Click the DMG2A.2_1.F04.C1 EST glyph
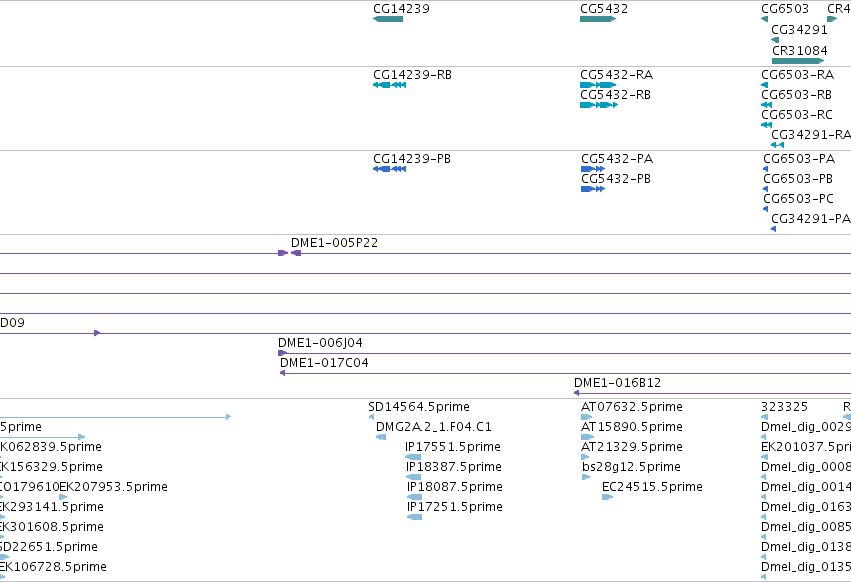This screenshot has width=851, height=582. (381, 437)
